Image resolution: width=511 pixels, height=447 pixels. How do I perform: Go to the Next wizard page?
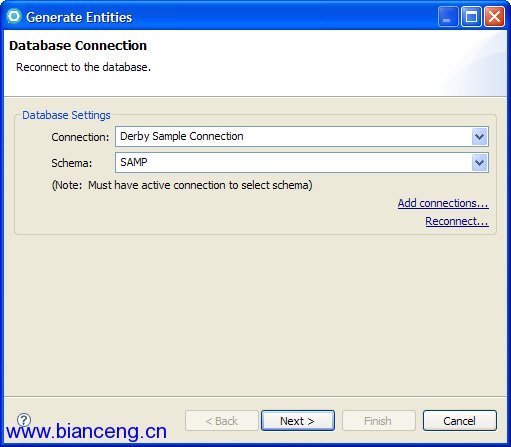click(298, 421)
